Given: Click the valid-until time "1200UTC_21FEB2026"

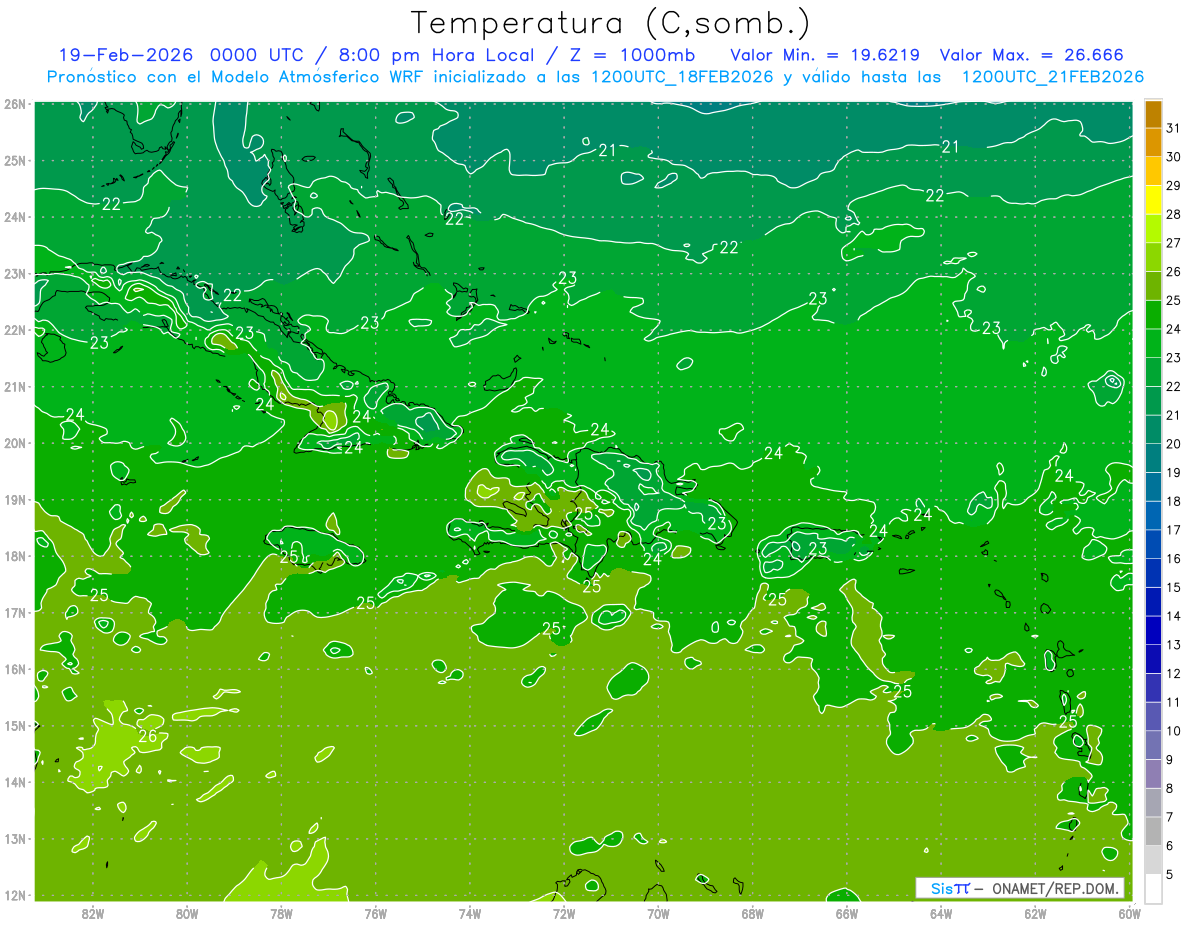Looking at the screenshot, I should pos(1052,77).
